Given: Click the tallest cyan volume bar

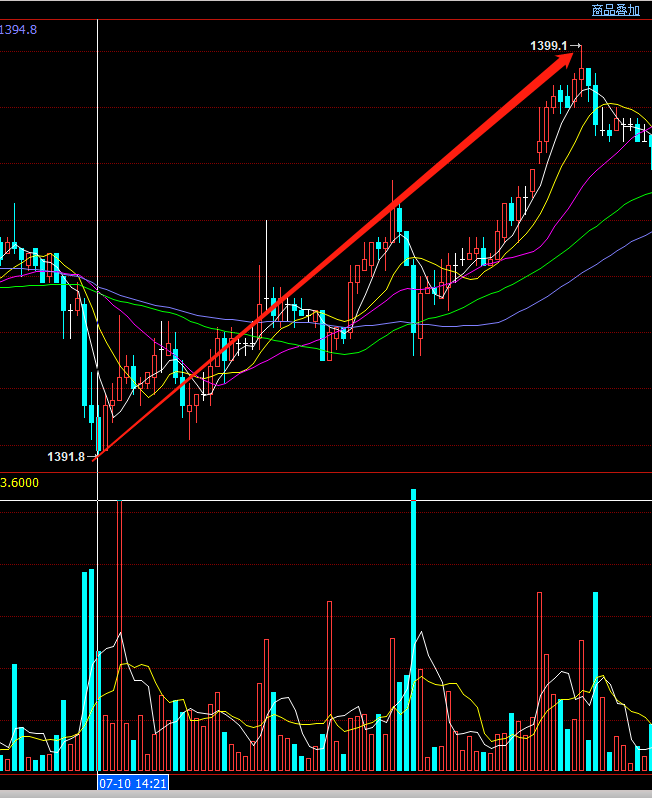Looking at the screenshot, I should pos(413,630).
